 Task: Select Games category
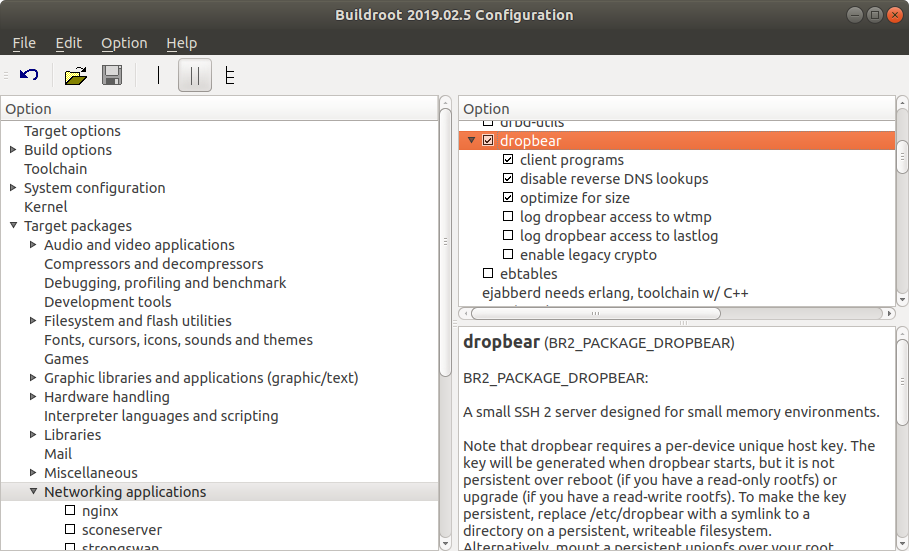coord(67,359)
